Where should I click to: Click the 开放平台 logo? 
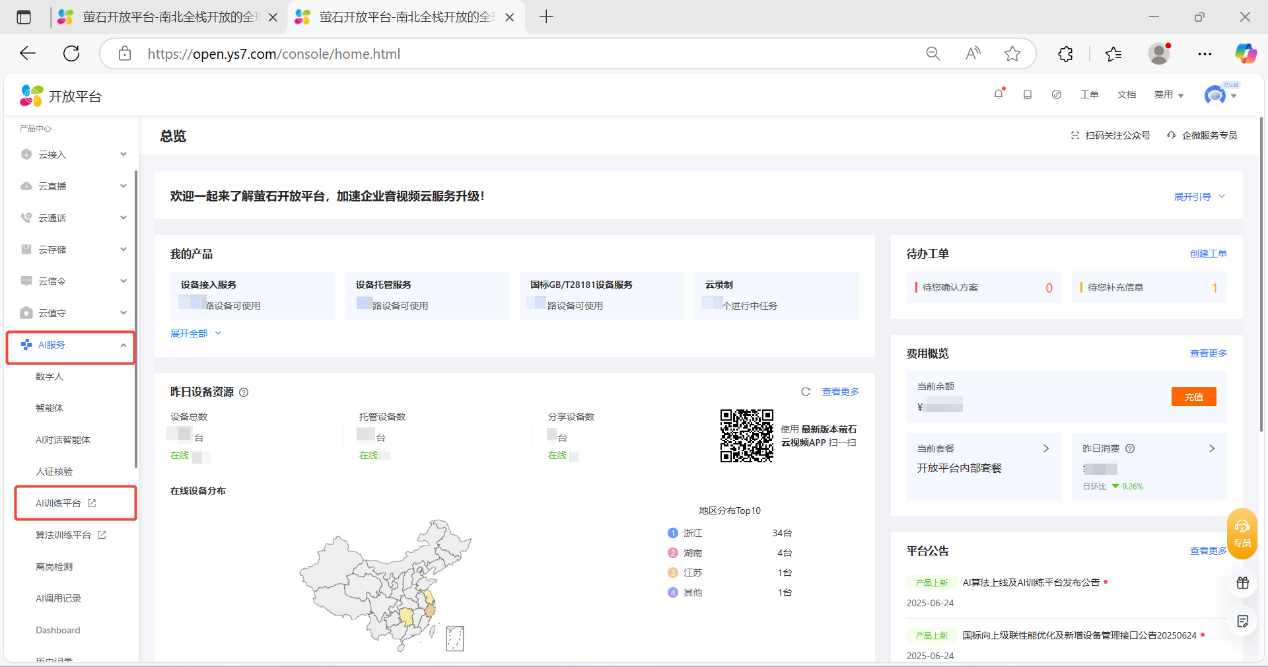coord(61,96)
